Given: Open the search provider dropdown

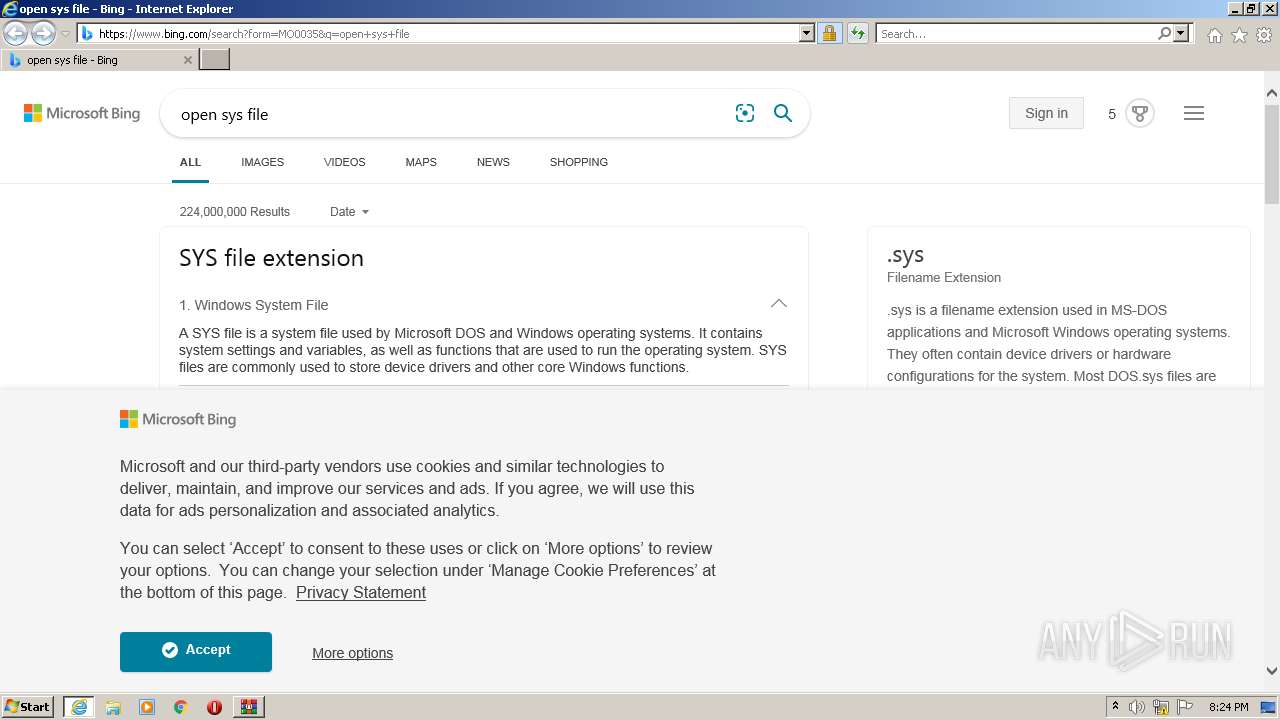Looking at the screenshot, I should pyautogui.click(x=1182, y=34).
